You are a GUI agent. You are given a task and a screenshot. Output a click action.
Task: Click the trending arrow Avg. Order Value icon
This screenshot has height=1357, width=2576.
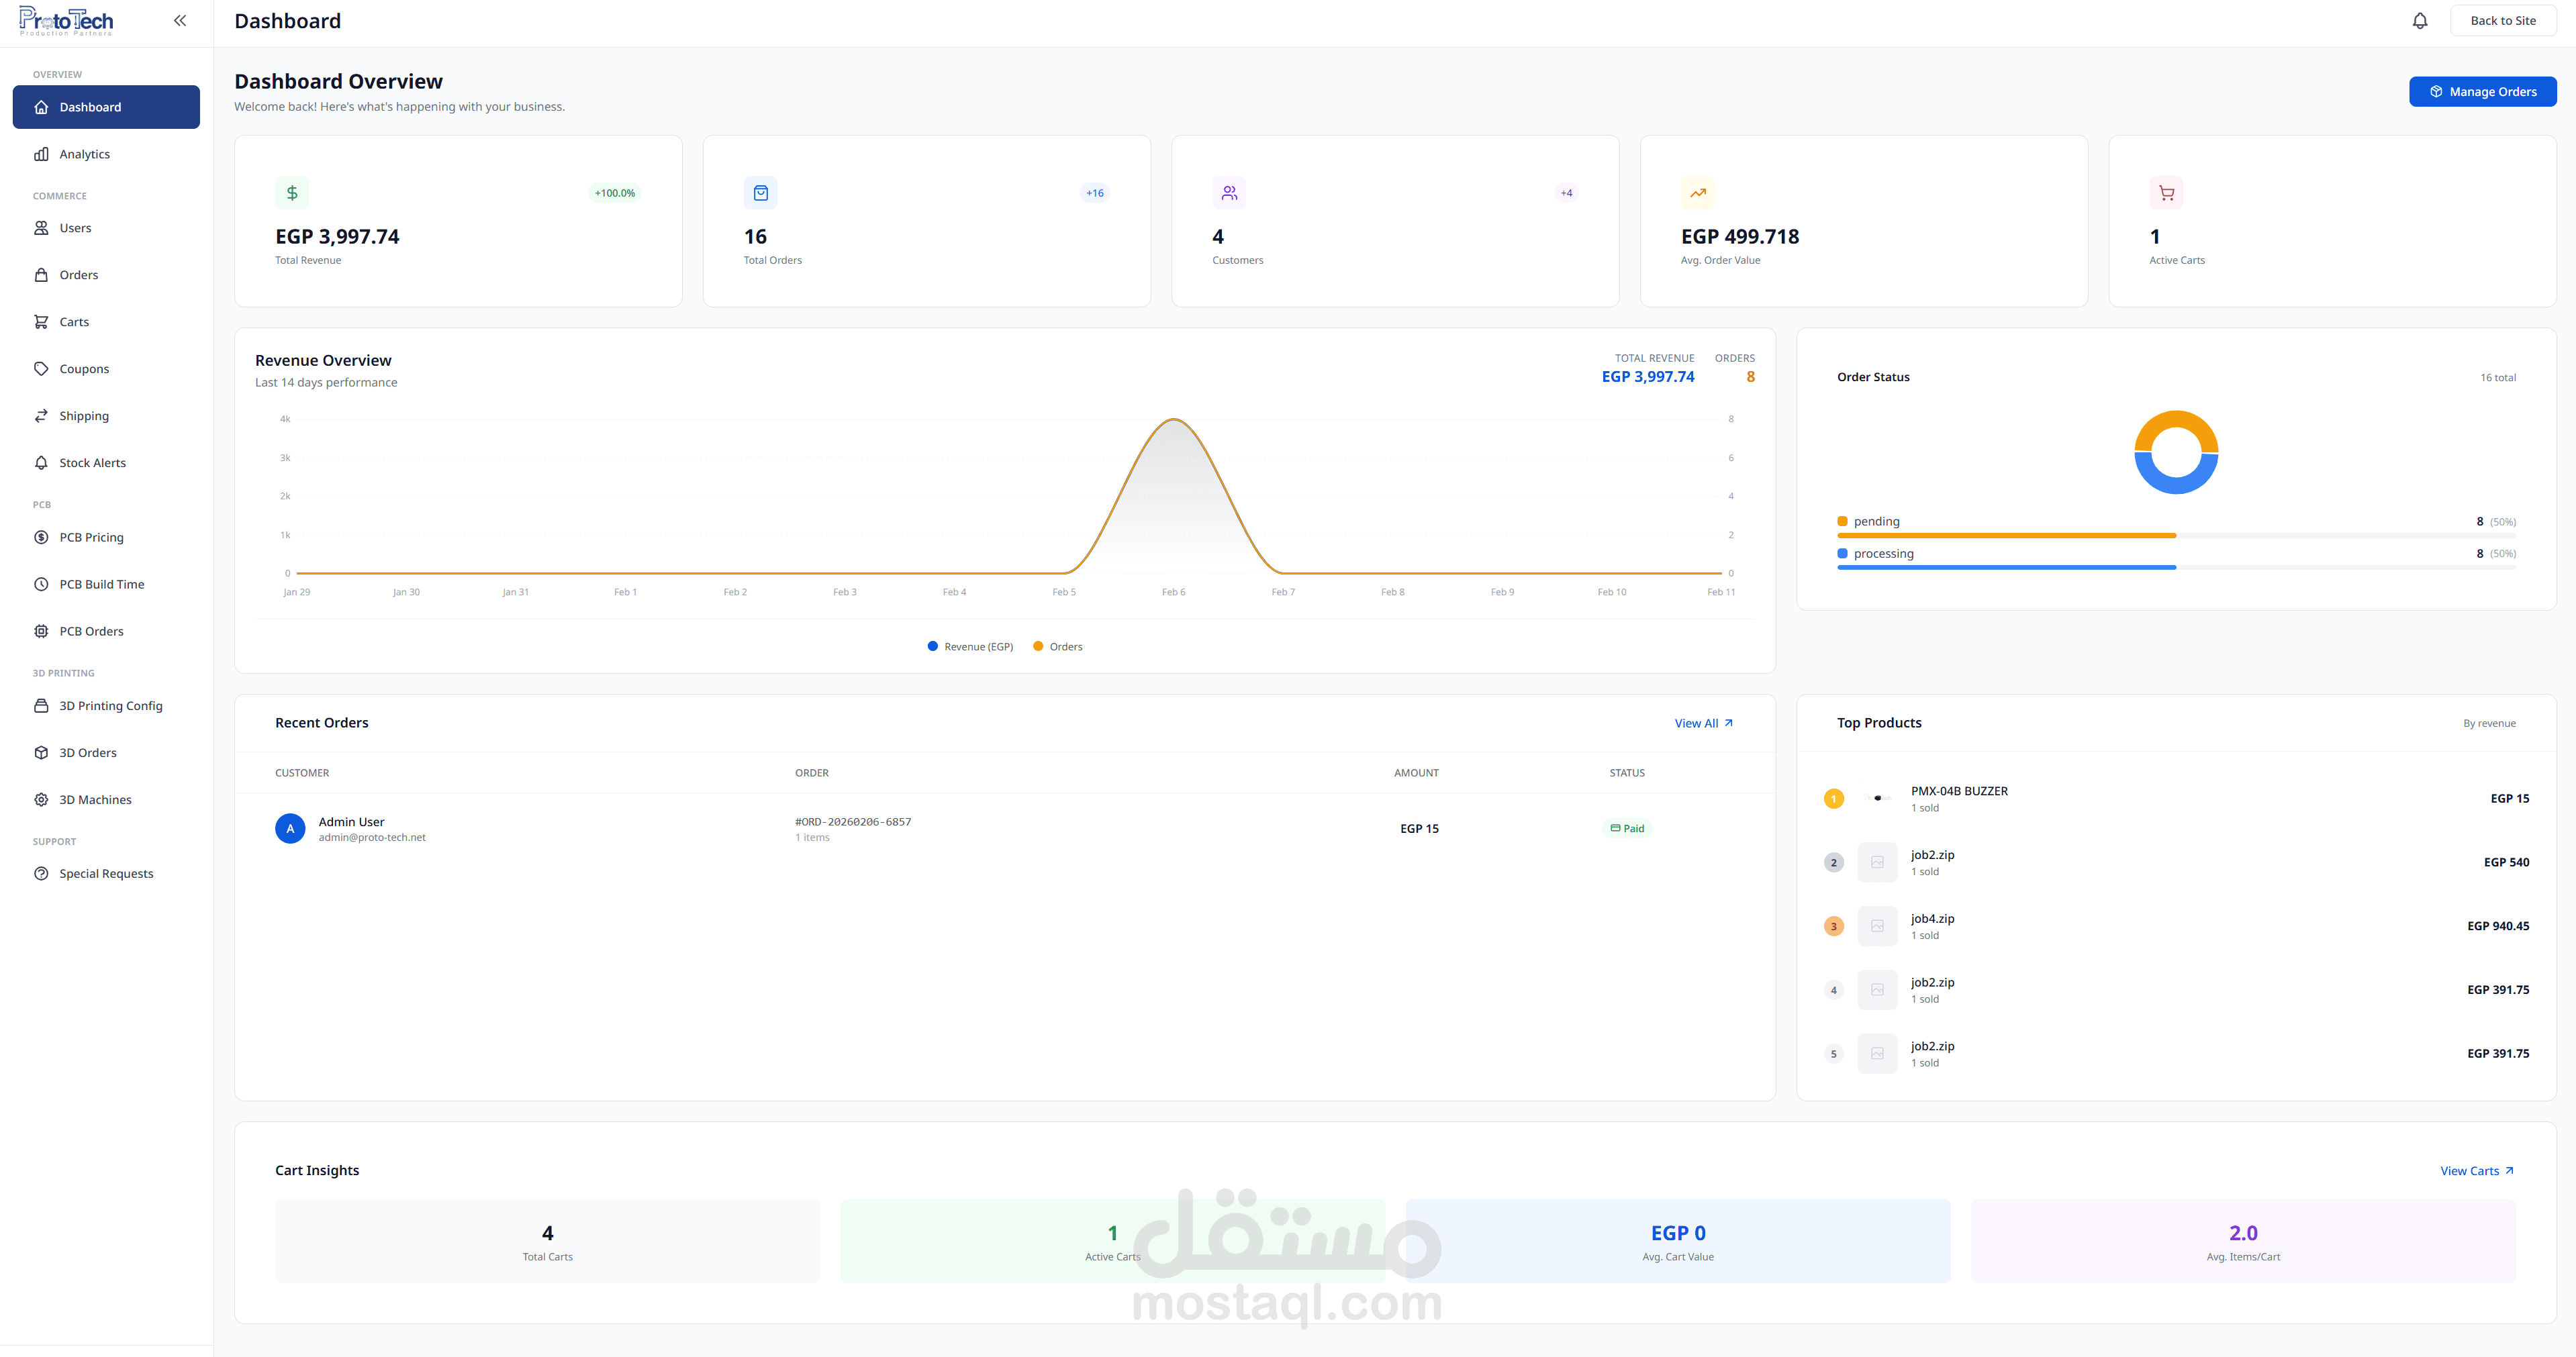click(1697, 193)
